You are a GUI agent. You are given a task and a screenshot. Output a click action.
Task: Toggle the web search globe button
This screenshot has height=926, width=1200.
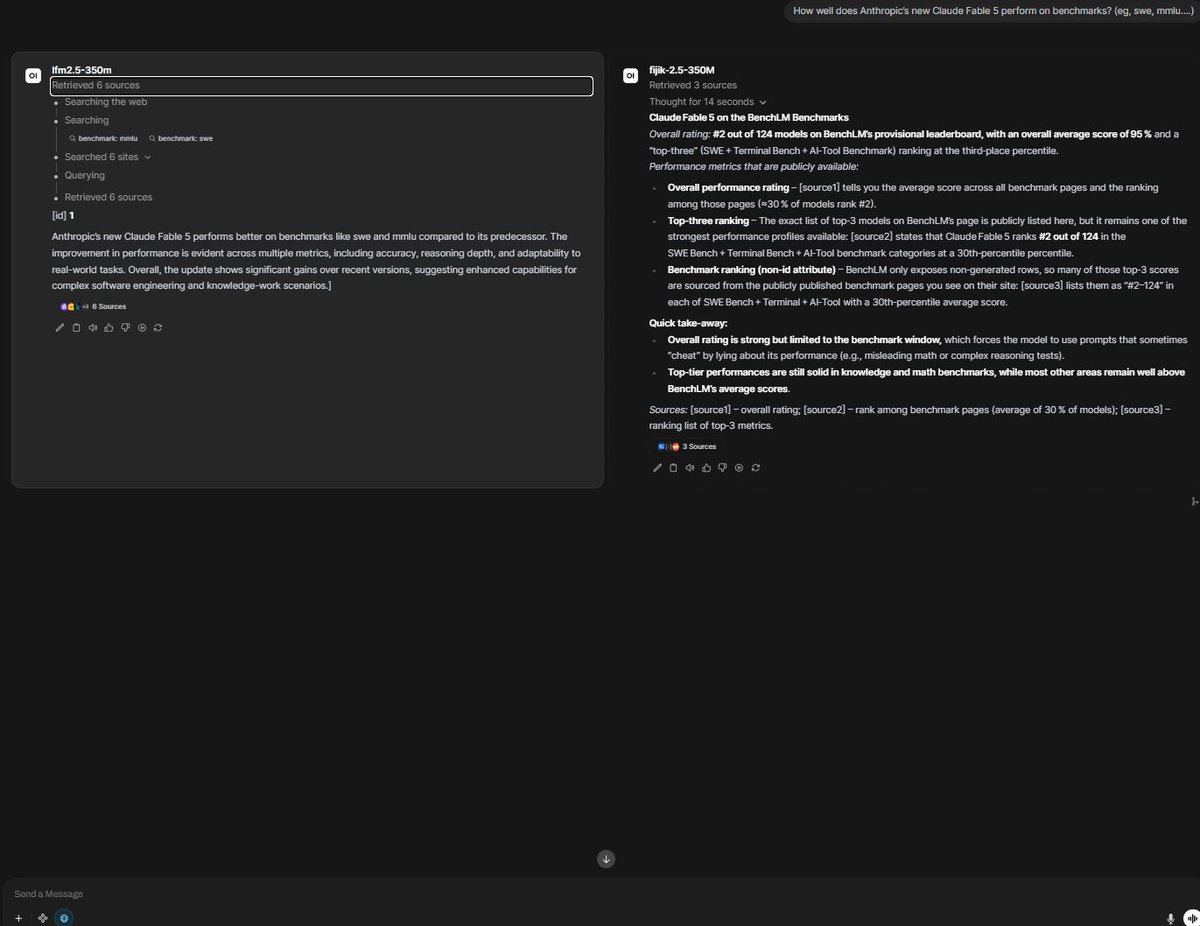click(65, 917)
